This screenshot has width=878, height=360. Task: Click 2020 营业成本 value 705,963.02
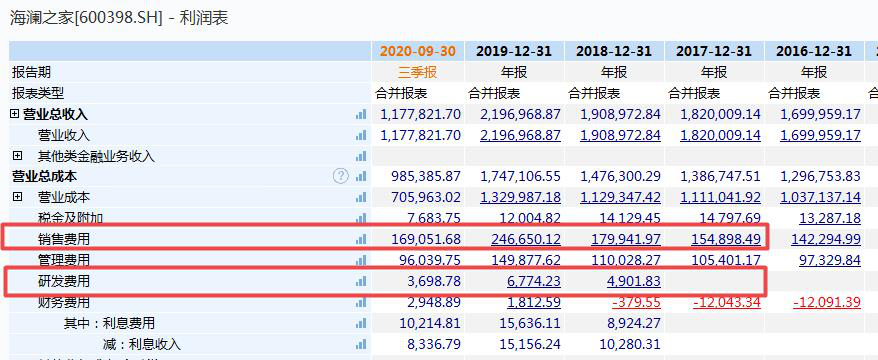[x=426, y=197]
